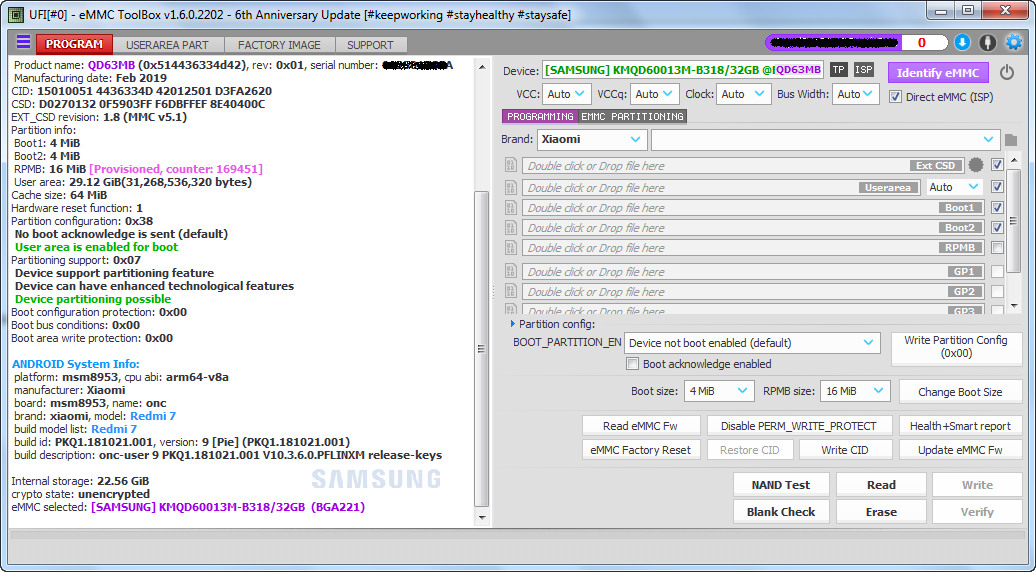The width and height of the screenshot is (1036, 572).
Task: Click the USB connector icon
Action: coord(987,43)
